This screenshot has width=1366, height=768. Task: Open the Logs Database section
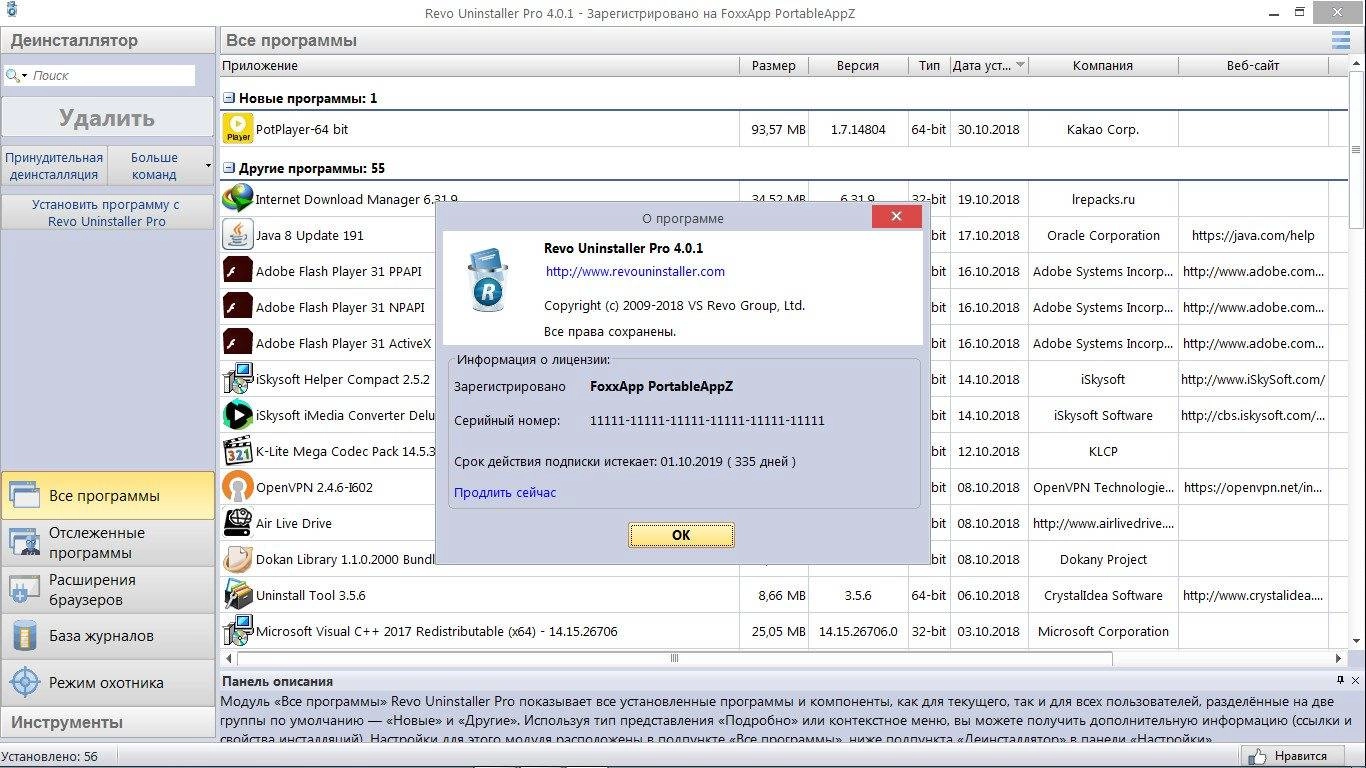[108, 635]
